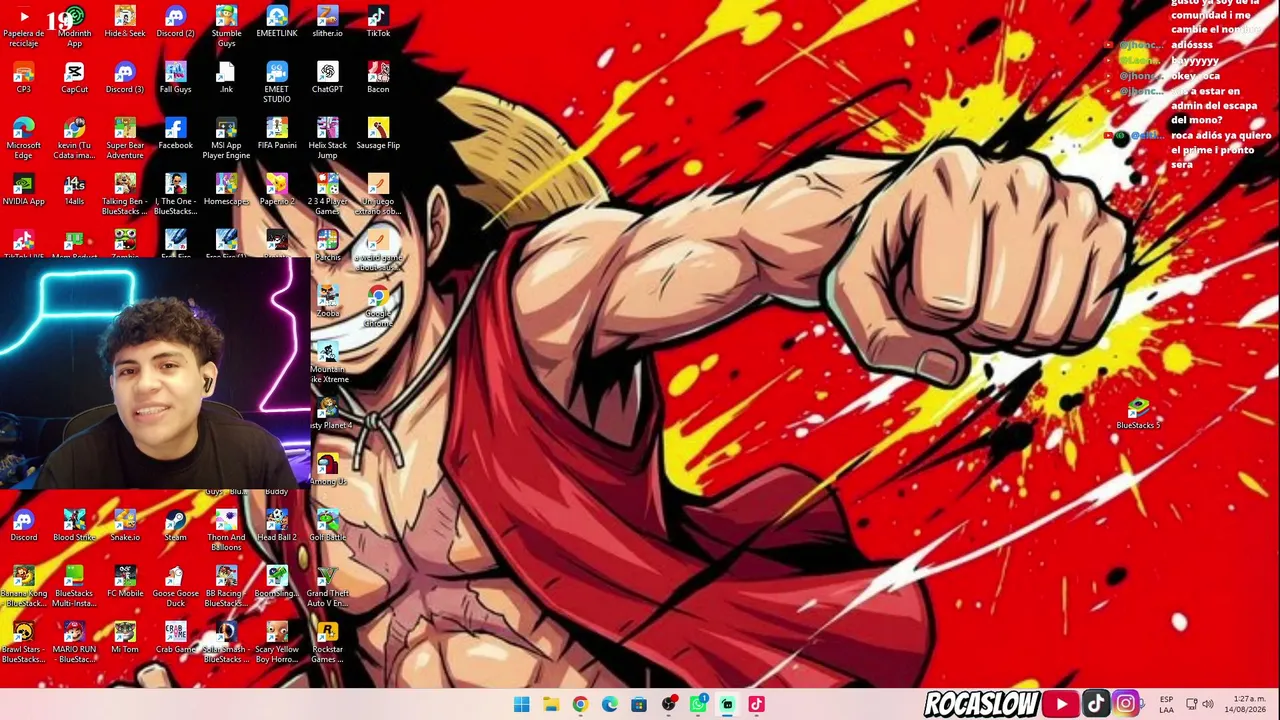
Task: Launch the Crab Game shortcut
Action: (x=175, y=638)
